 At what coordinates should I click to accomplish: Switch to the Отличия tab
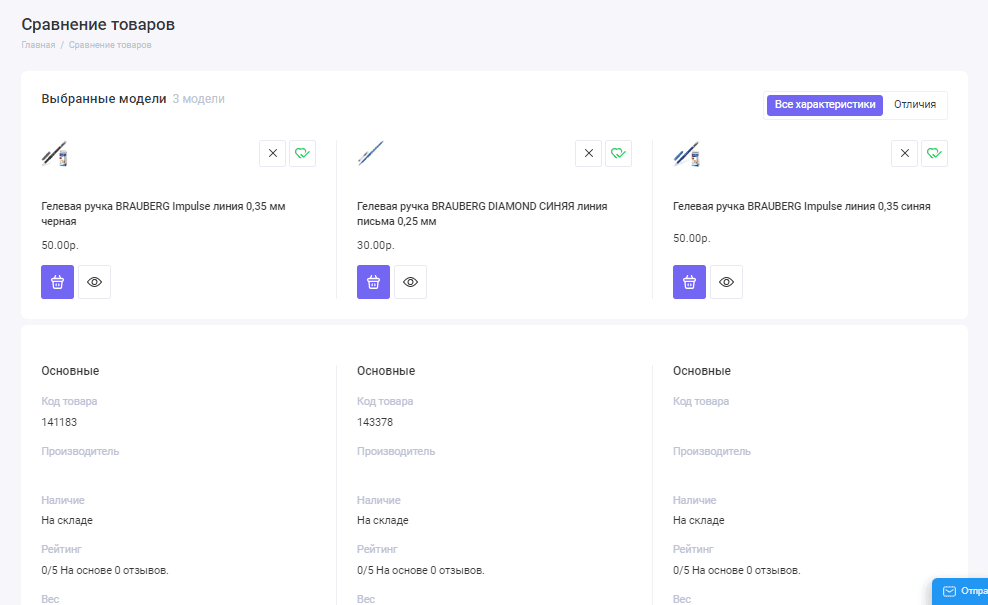coord(914,105)
